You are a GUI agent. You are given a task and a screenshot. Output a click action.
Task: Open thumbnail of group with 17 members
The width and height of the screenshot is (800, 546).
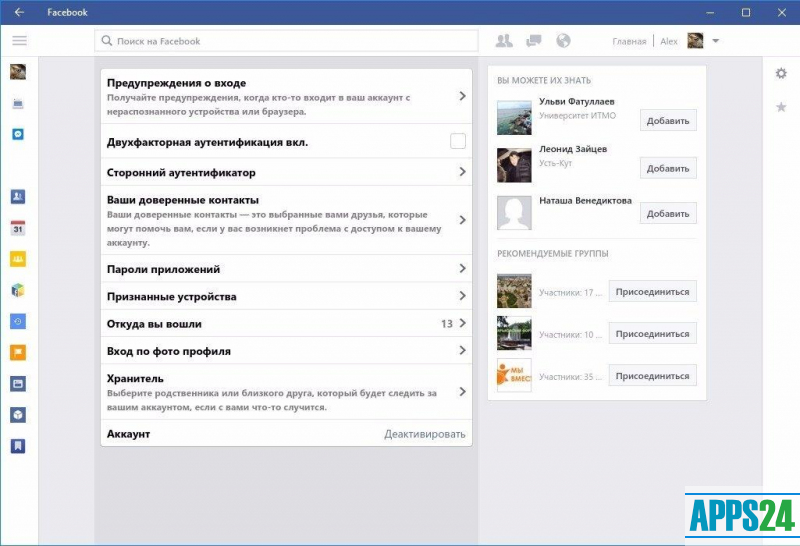(514, 291)
